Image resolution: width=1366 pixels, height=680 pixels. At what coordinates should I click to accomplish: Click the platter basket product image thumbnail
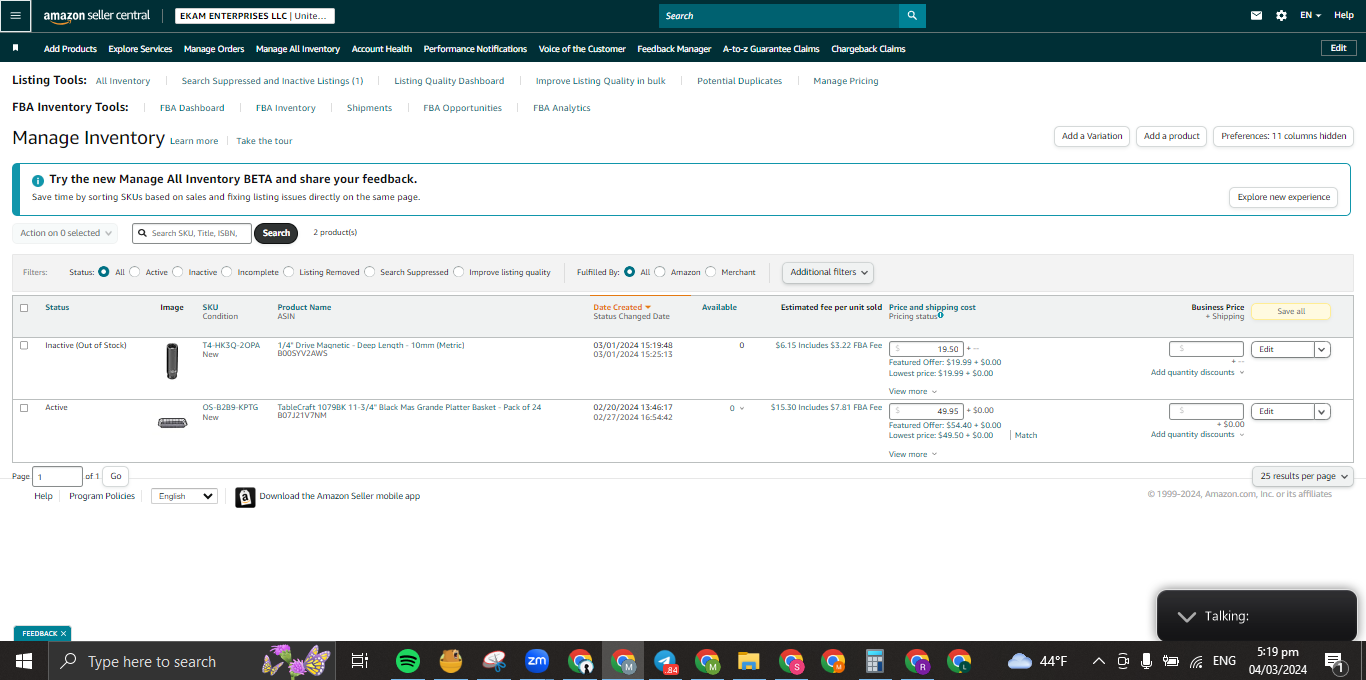point(172,423)
